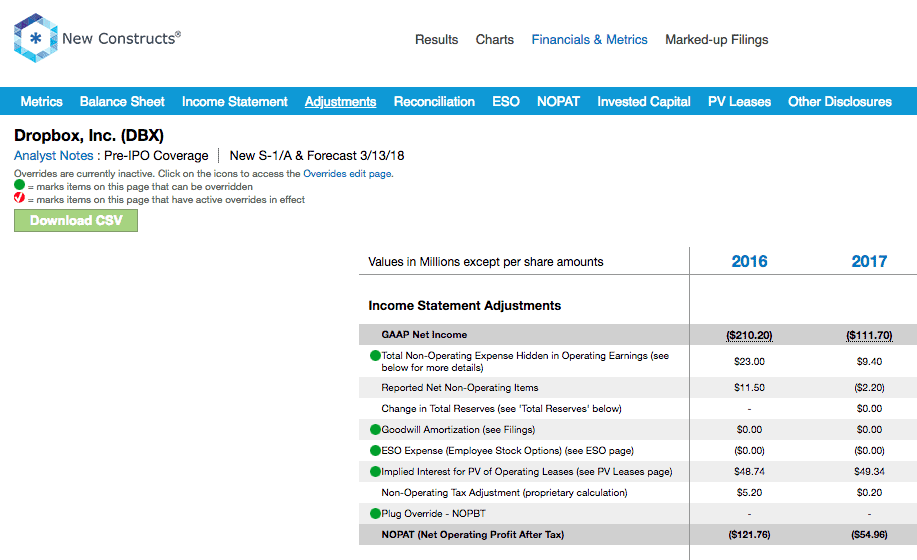The height and width of the screenshot is (560, 917).
Task: Go to Marked-up Filings
Action: coord(716,40)
